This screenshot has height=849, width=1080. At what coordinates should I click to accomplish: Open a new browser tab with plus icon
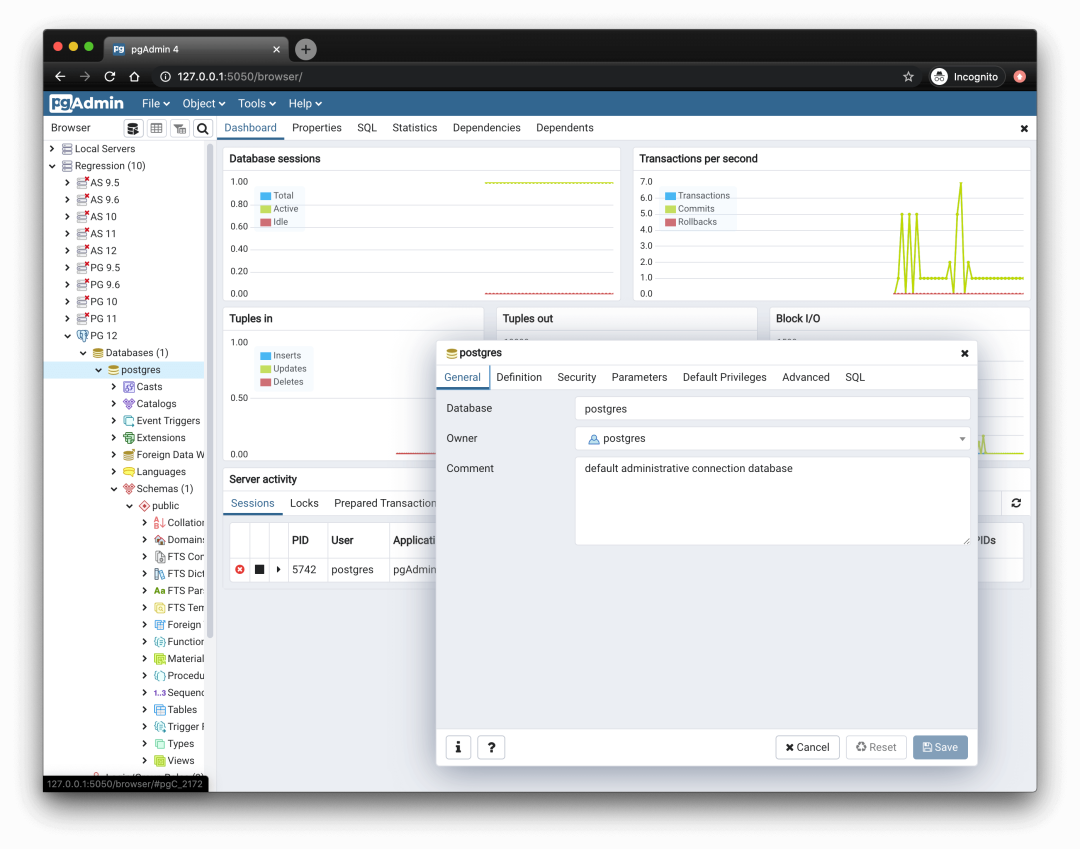[306, 49]
